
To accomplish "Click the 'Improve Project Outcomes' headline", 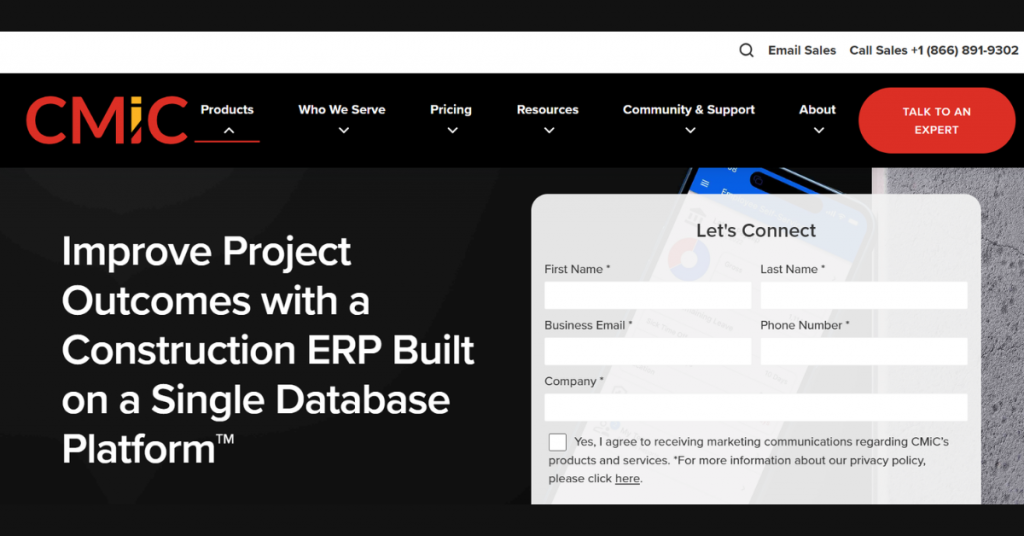I will click(x=268, y=350).
